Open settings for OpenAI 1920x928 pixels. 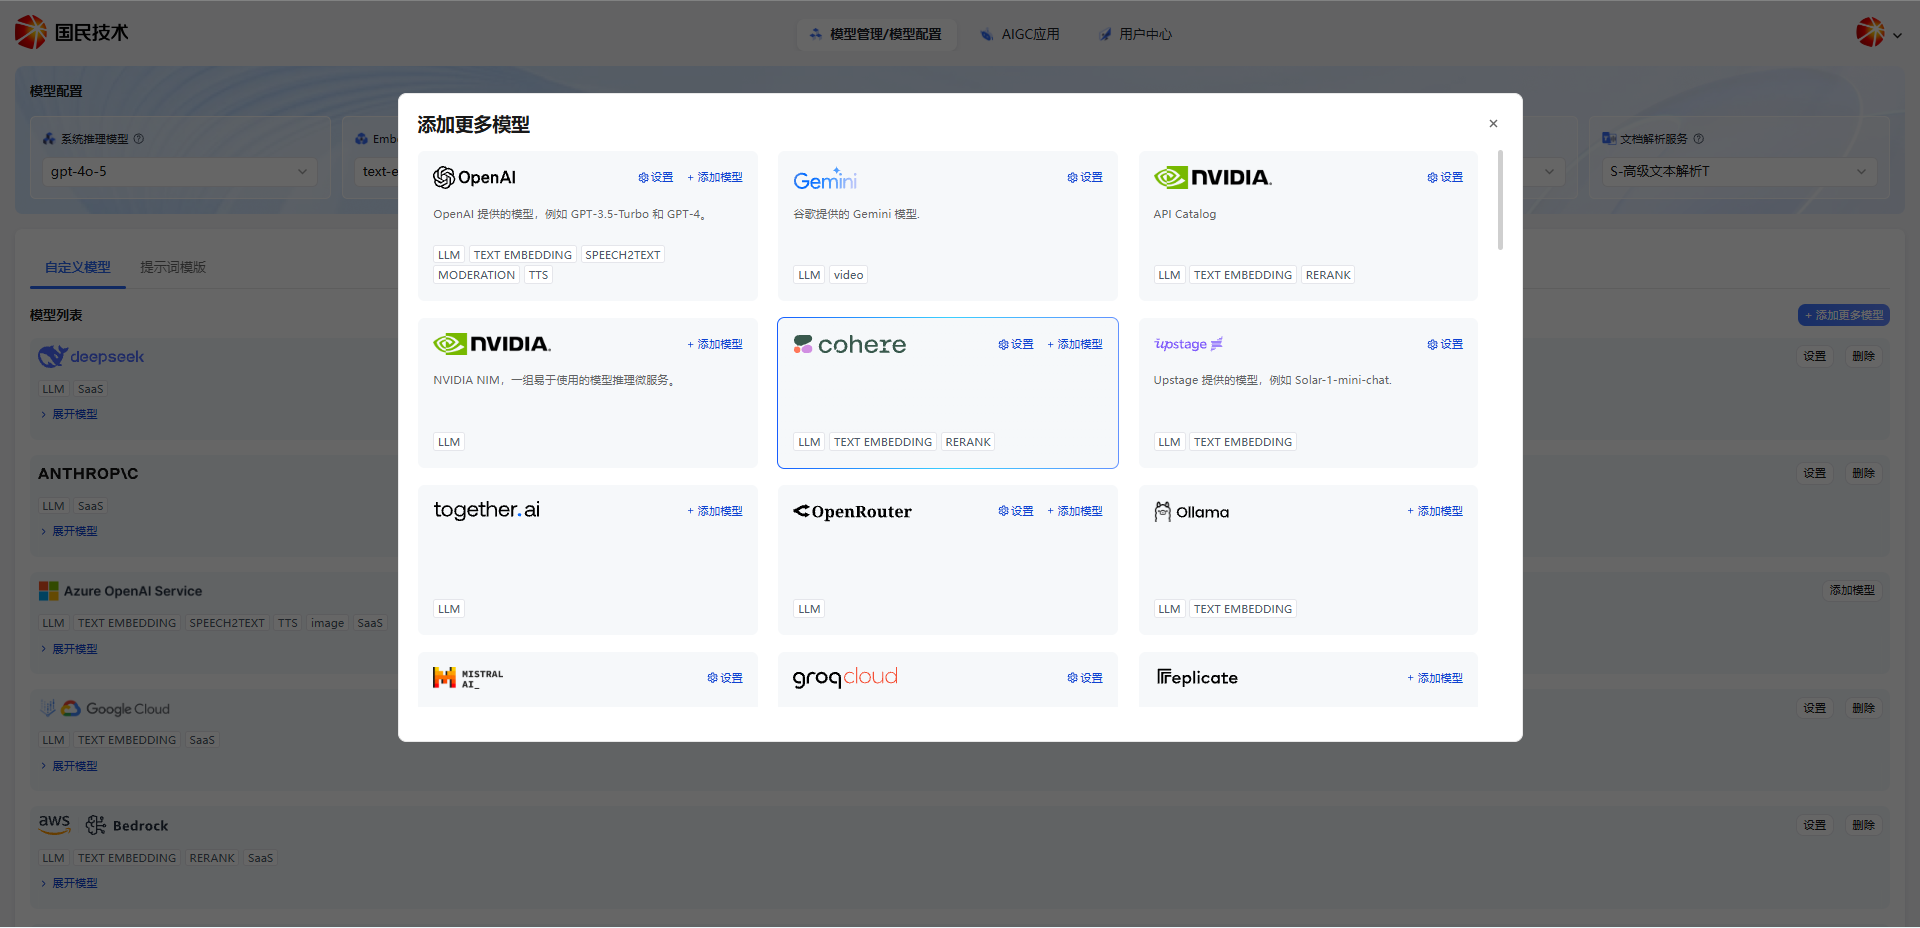656,177
